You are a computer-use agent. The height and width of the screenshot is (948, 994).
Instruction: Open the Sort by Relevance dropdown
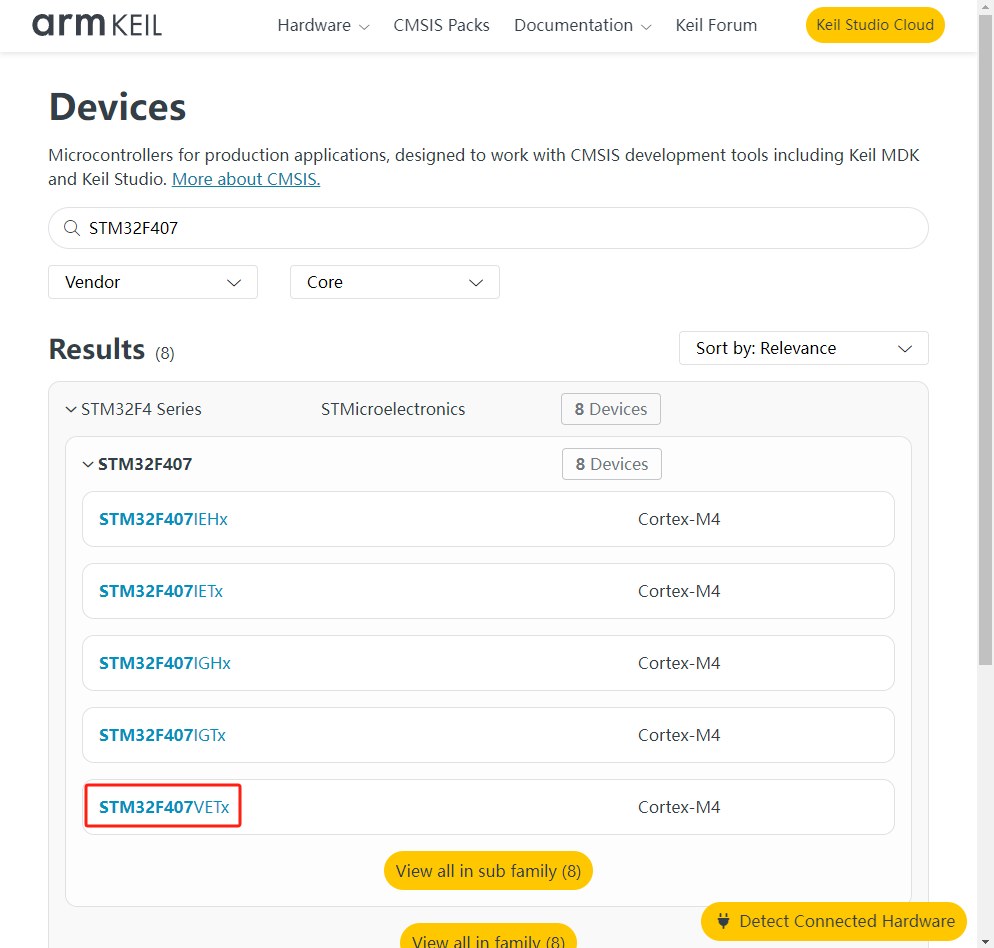pyautogui.click(x=803, y=348)
